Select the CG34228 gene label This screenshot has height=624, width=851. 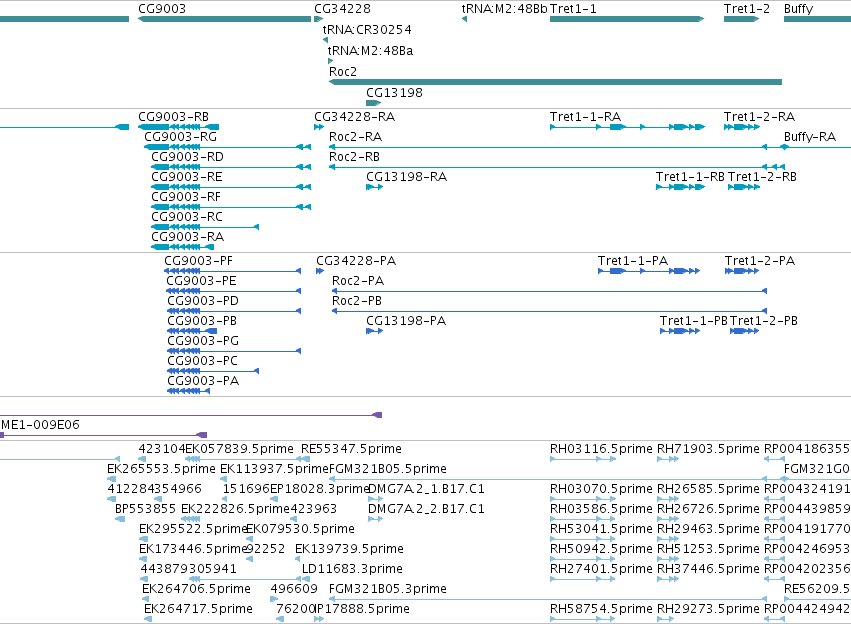tap(342, 9)
